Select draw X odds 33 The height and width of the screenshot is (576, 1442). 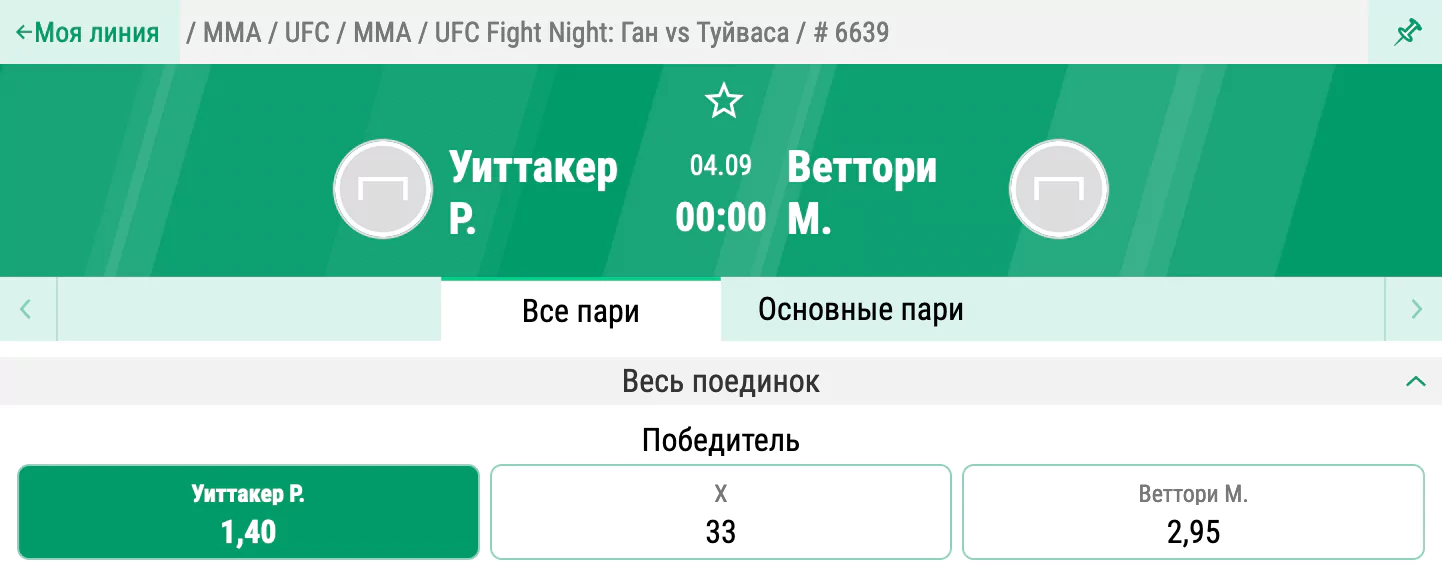720,512
